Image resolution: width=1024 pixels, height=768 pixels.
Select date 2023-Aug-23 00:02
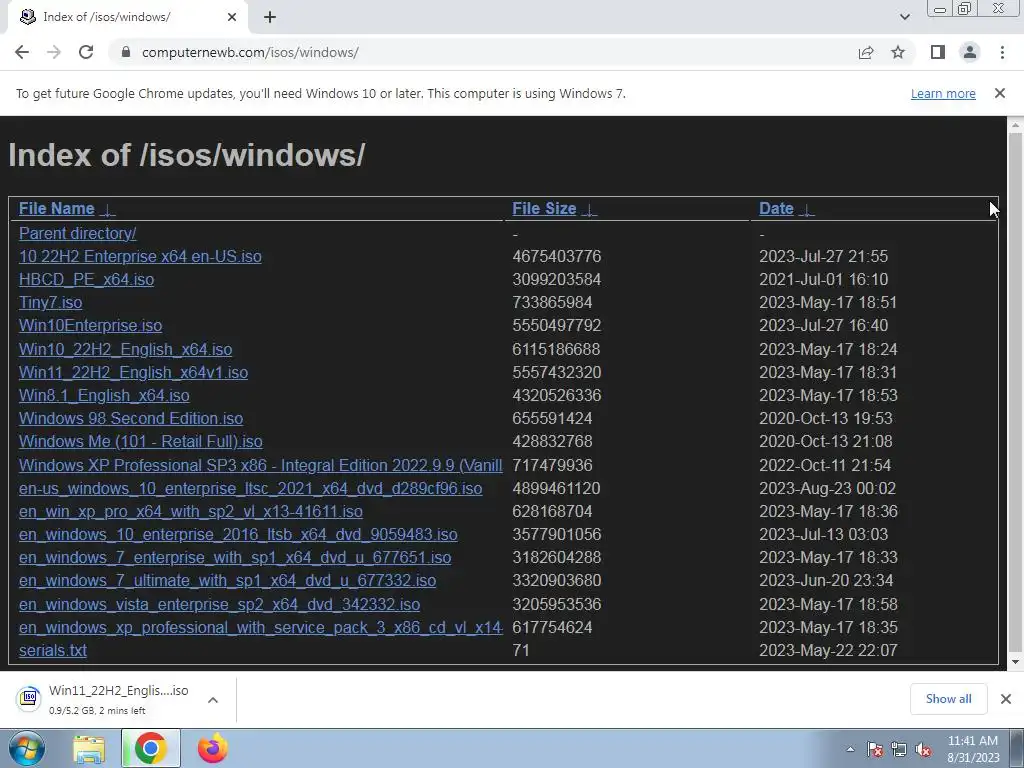(827, 488)
